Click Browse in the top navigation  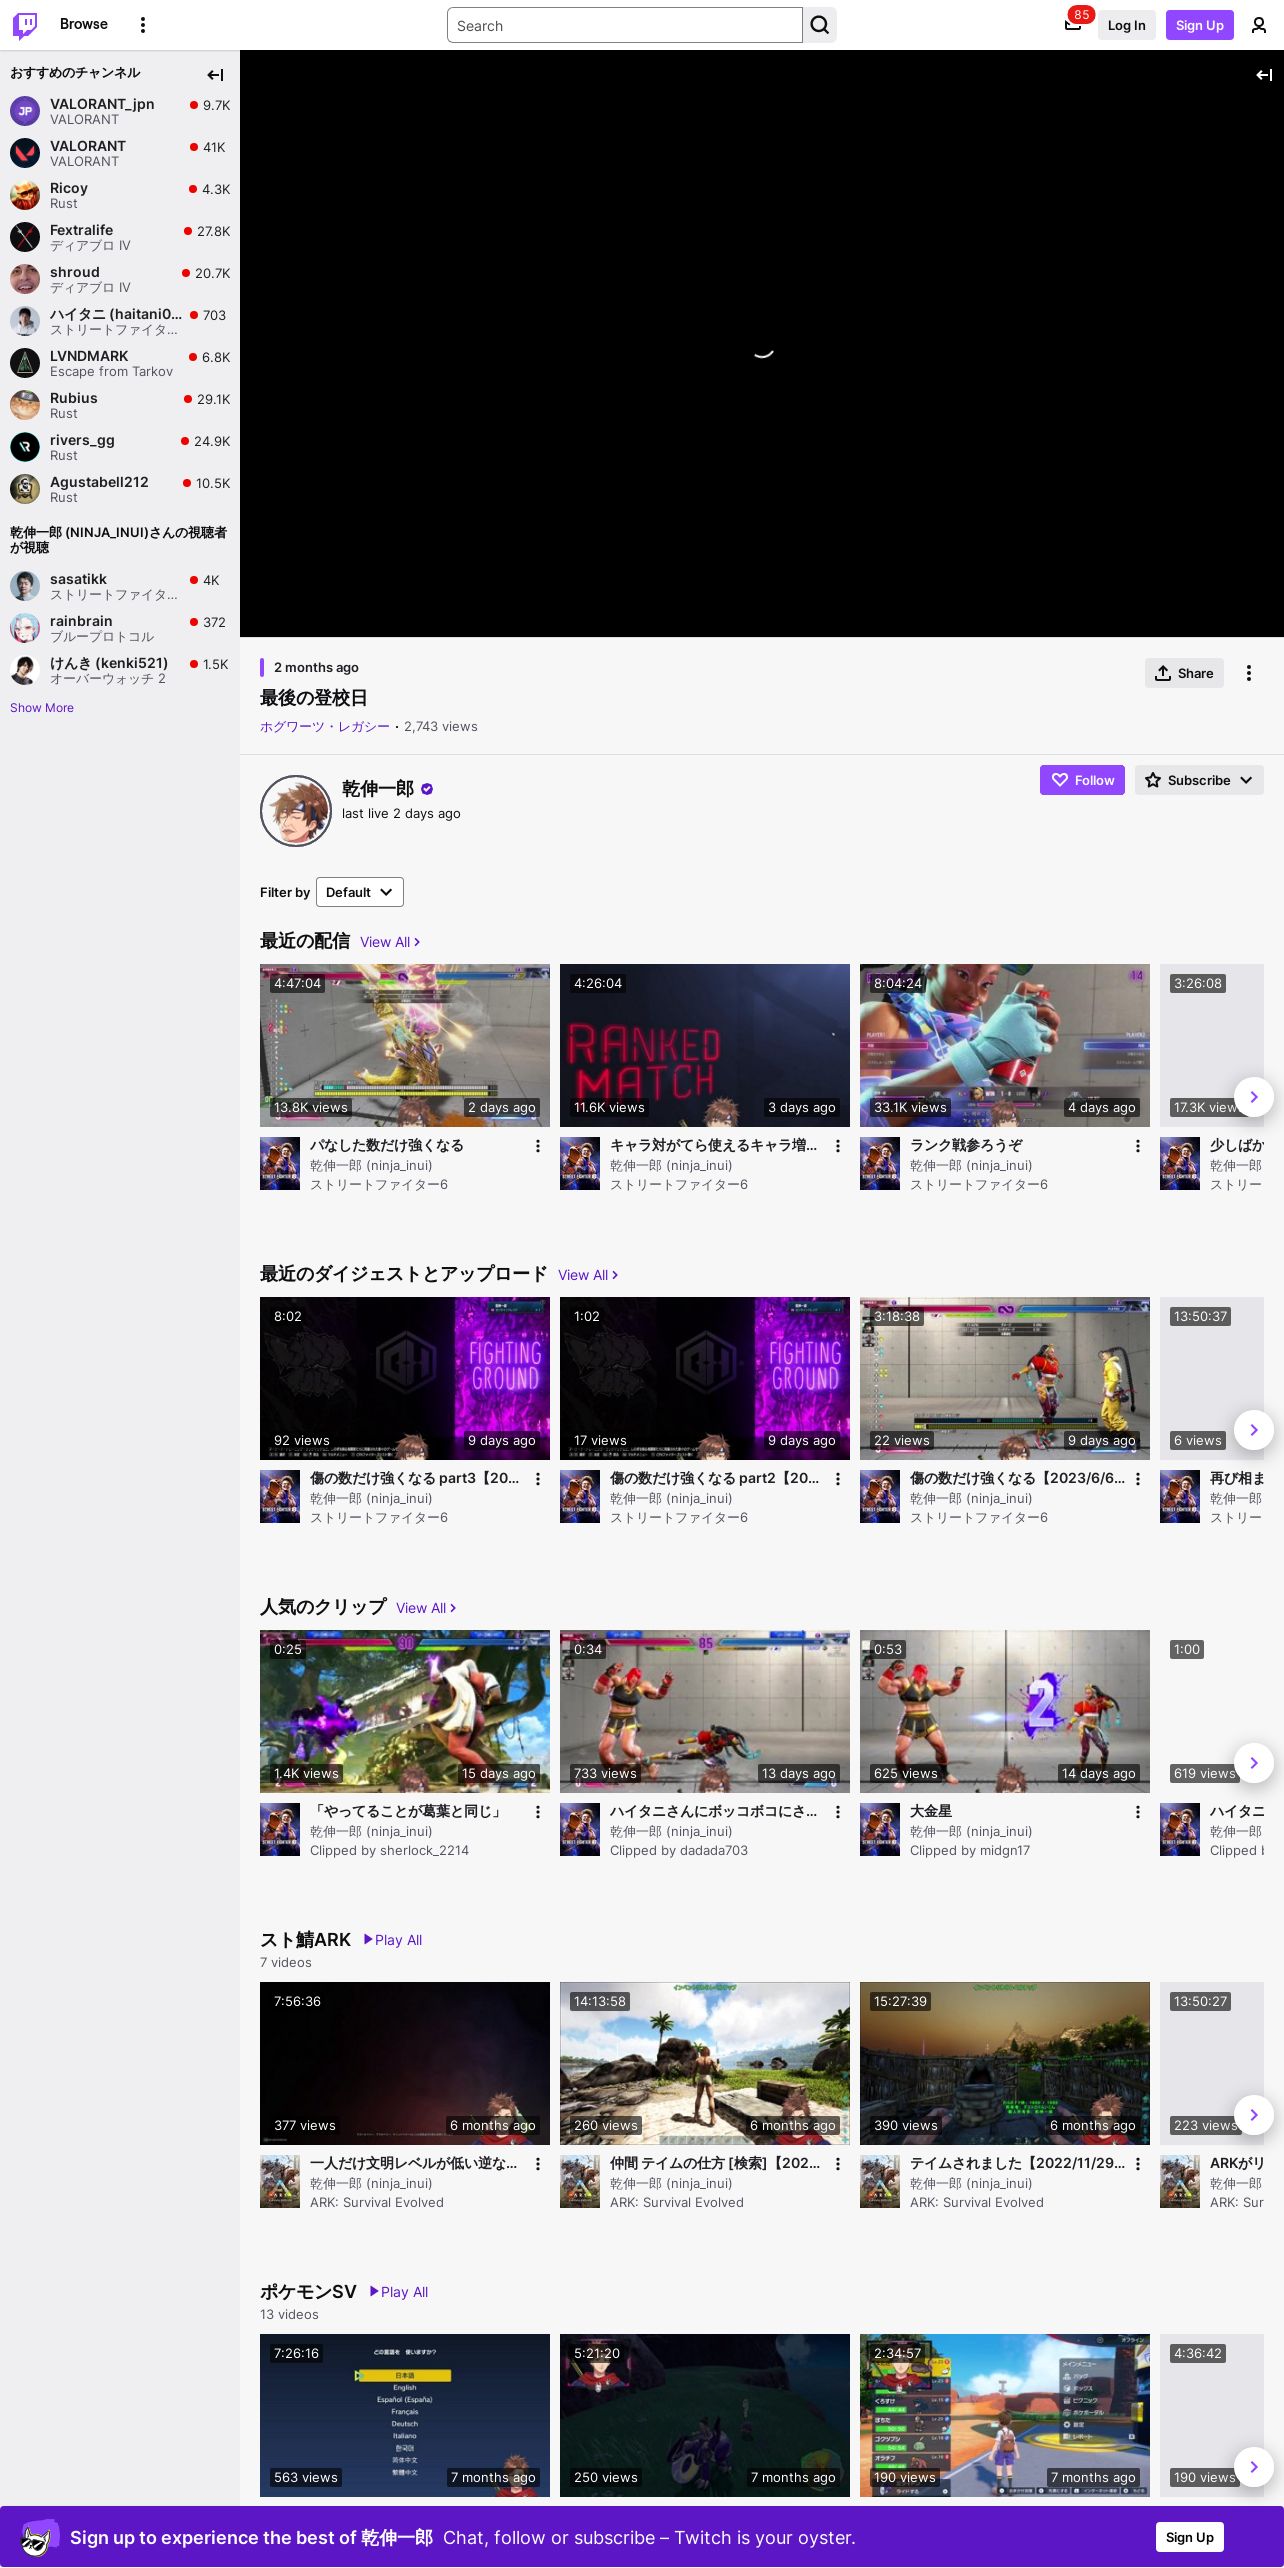point(84,24)
